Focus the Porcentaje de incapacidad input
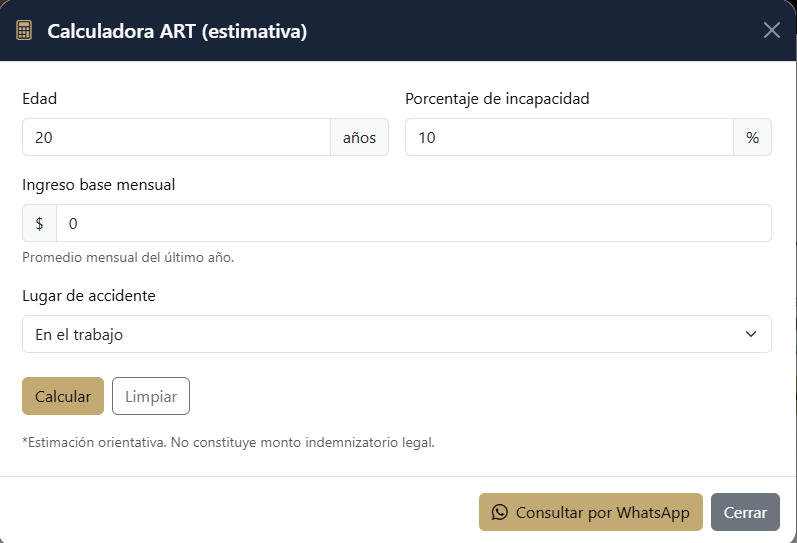 [569, 137]
